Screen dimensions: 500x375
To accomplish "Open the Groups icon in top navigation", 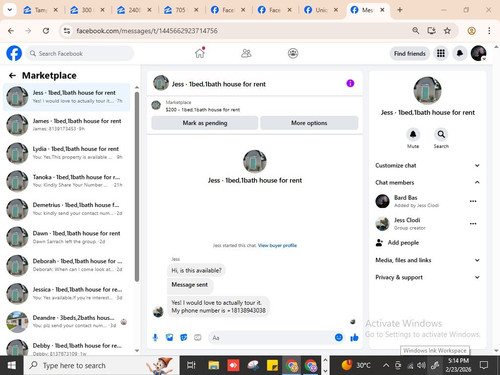I will pyautogui.click(x=293, y=53).
